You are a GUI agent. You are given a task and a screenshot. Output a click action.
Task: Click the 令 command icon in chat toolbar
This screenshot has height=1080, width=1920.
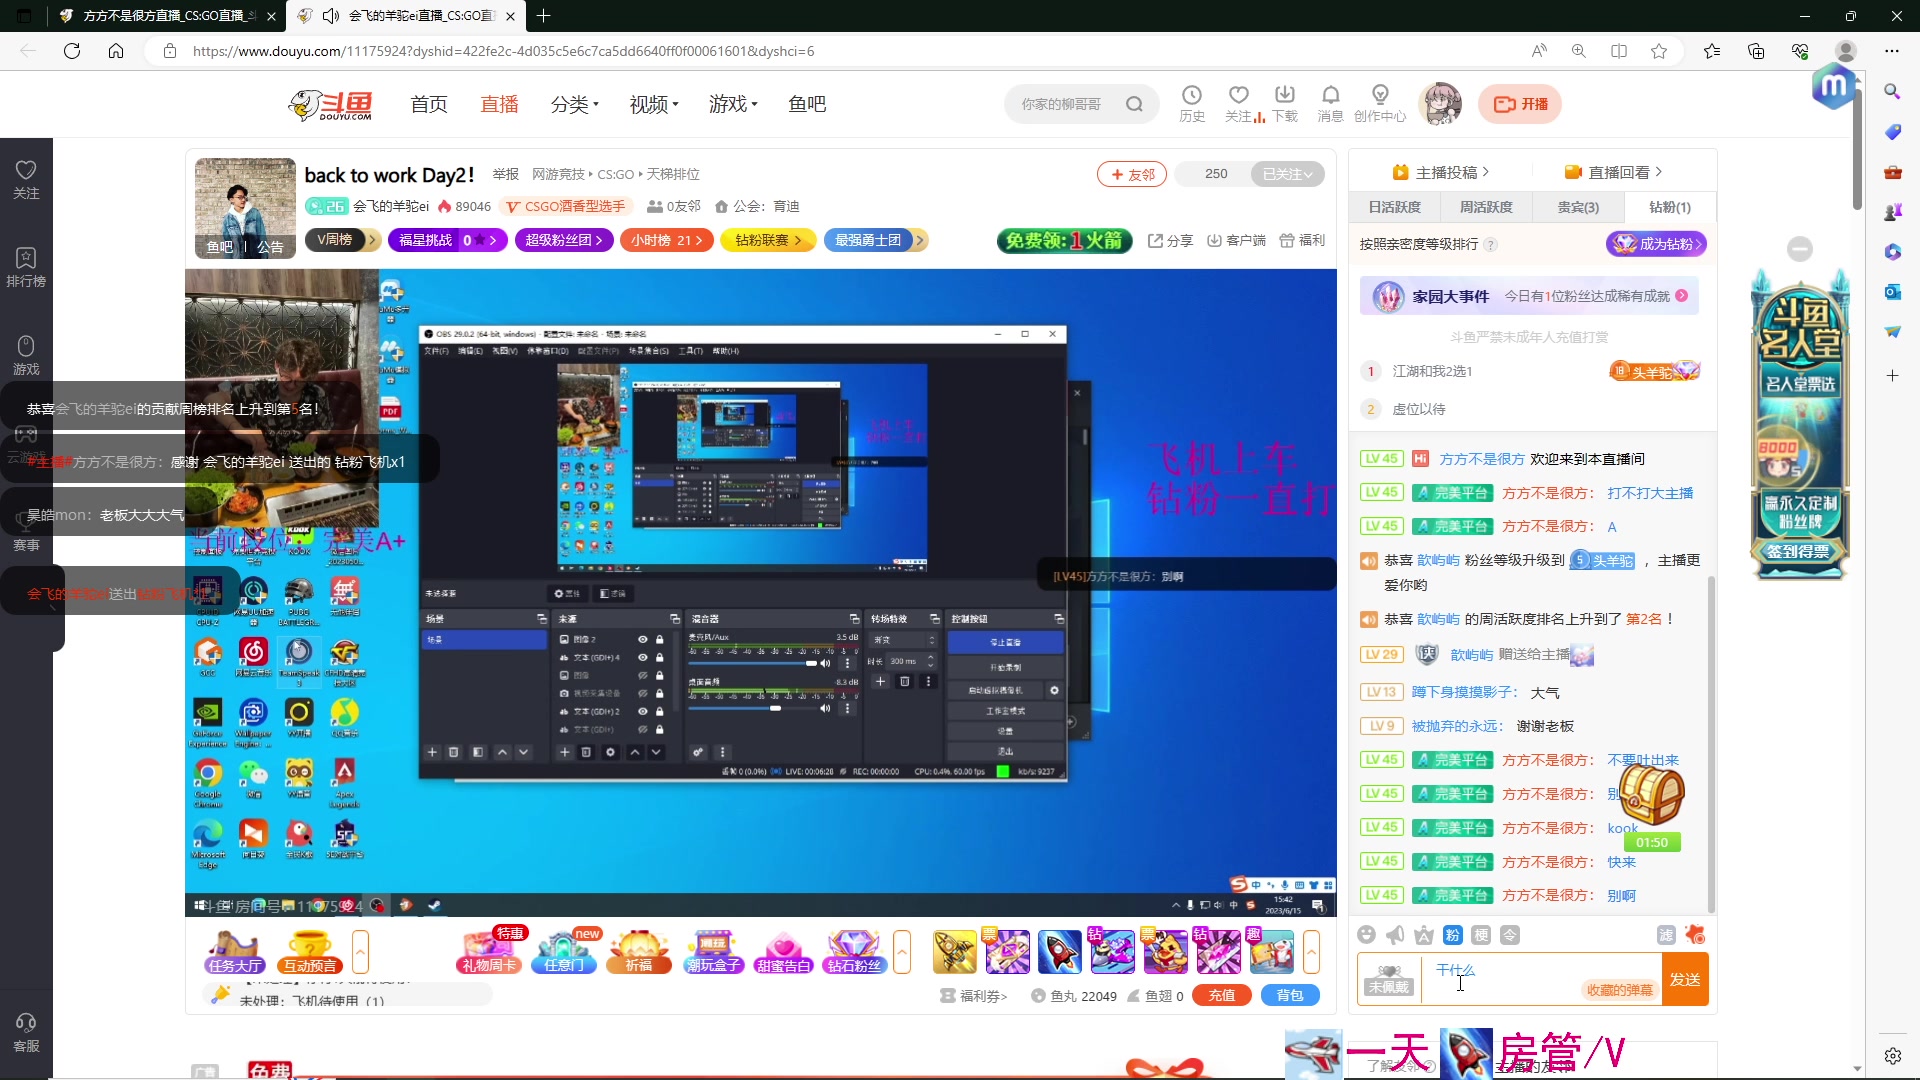pyautogui.click(x=1510, y=935)
